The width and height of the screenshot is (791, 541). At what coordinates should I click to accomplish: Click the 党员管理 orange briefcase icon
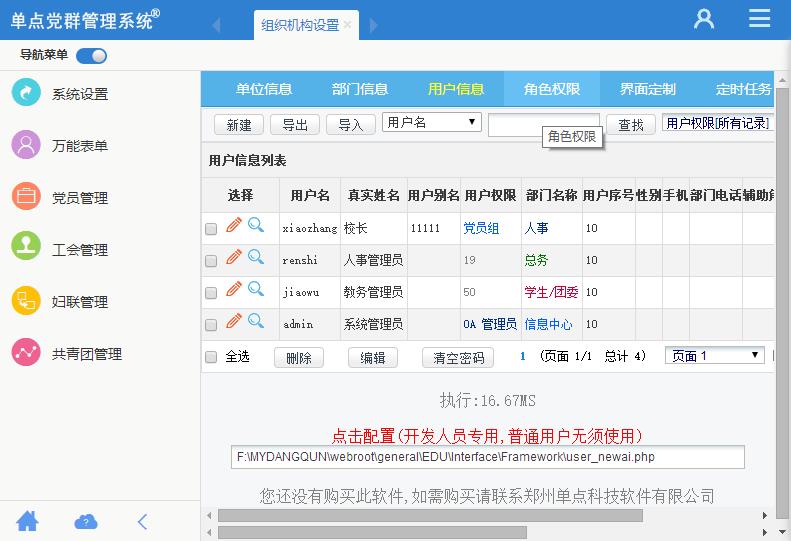(26, 196)
